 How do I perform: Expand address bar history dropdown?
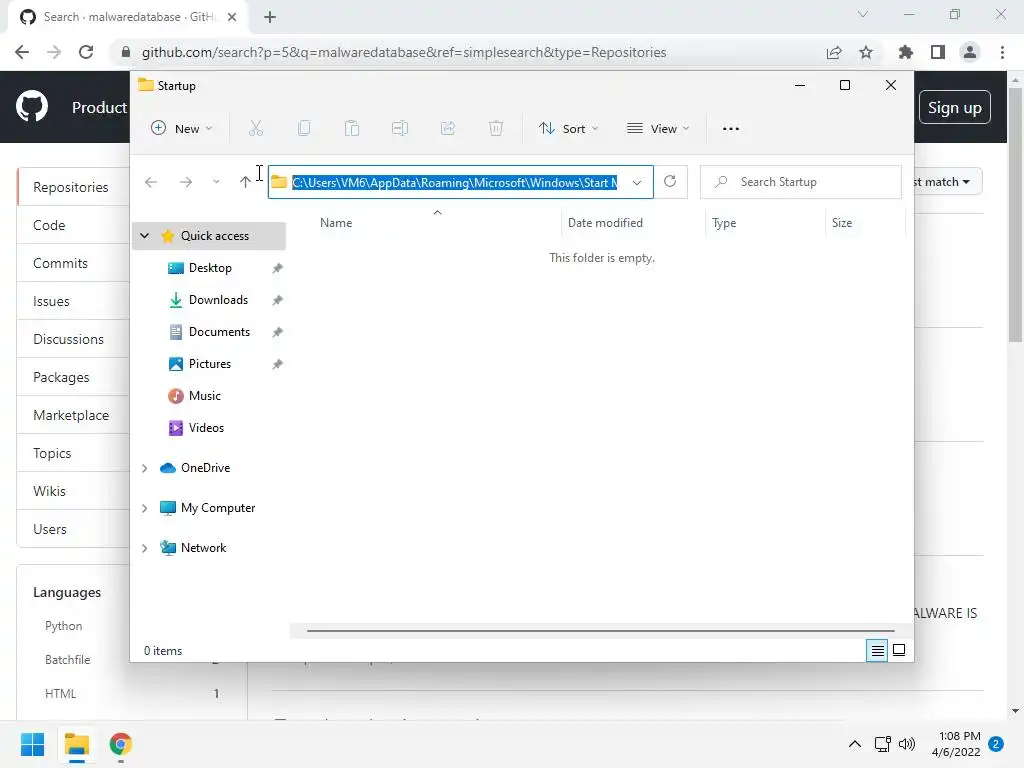point(637,182)
